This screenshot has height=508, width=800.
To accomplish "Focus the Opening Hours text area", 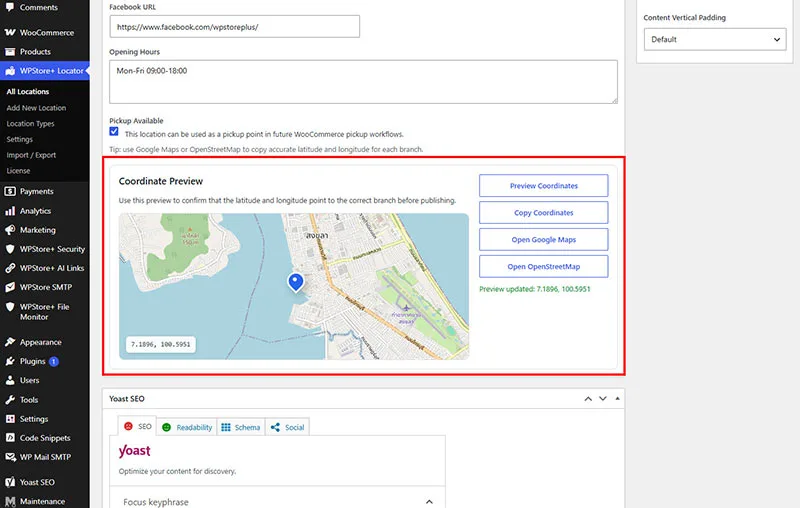I will click(x=363, y=82).
